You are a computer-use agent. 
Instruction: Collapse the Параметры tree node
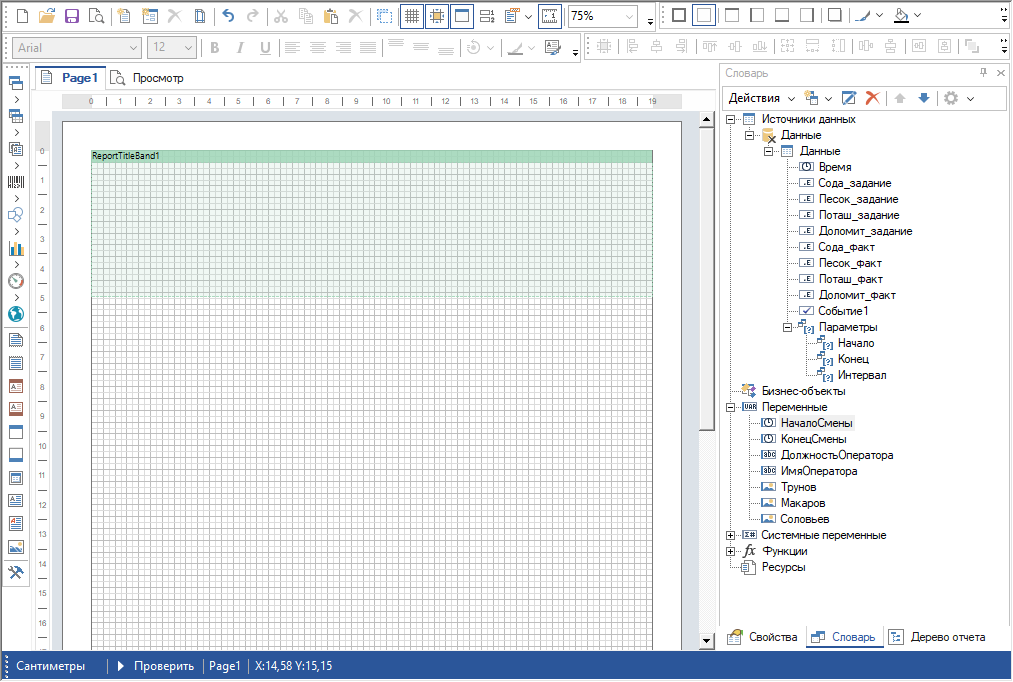(787, 327)
